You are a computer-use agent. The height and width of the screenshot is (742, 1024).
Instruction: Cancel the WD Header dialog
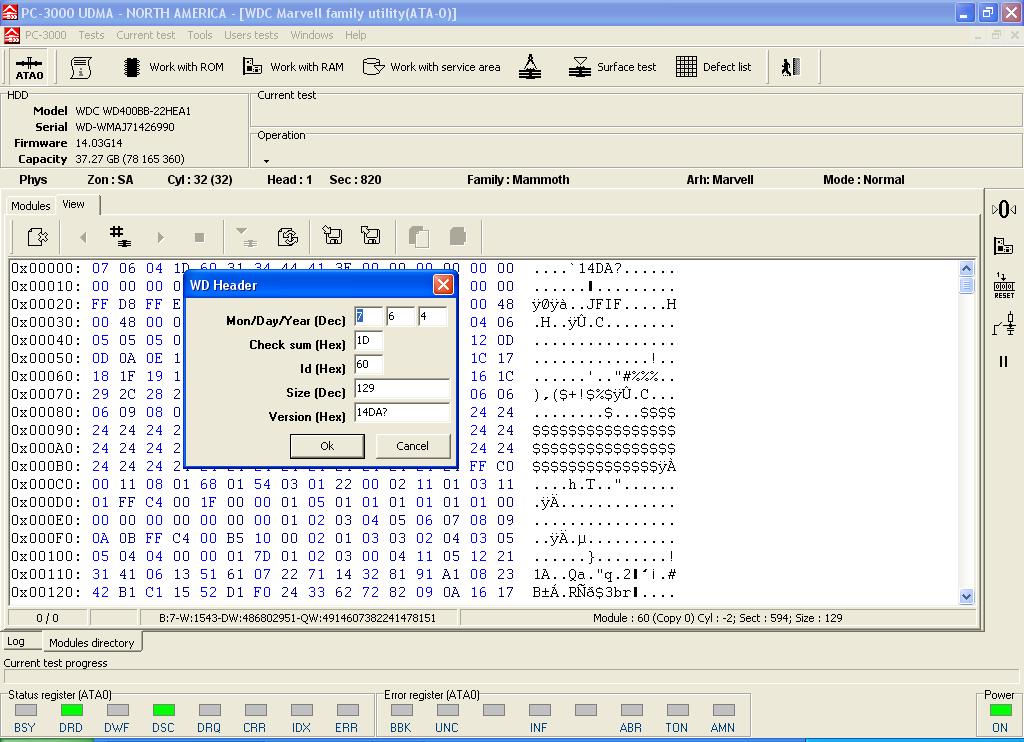413,445
